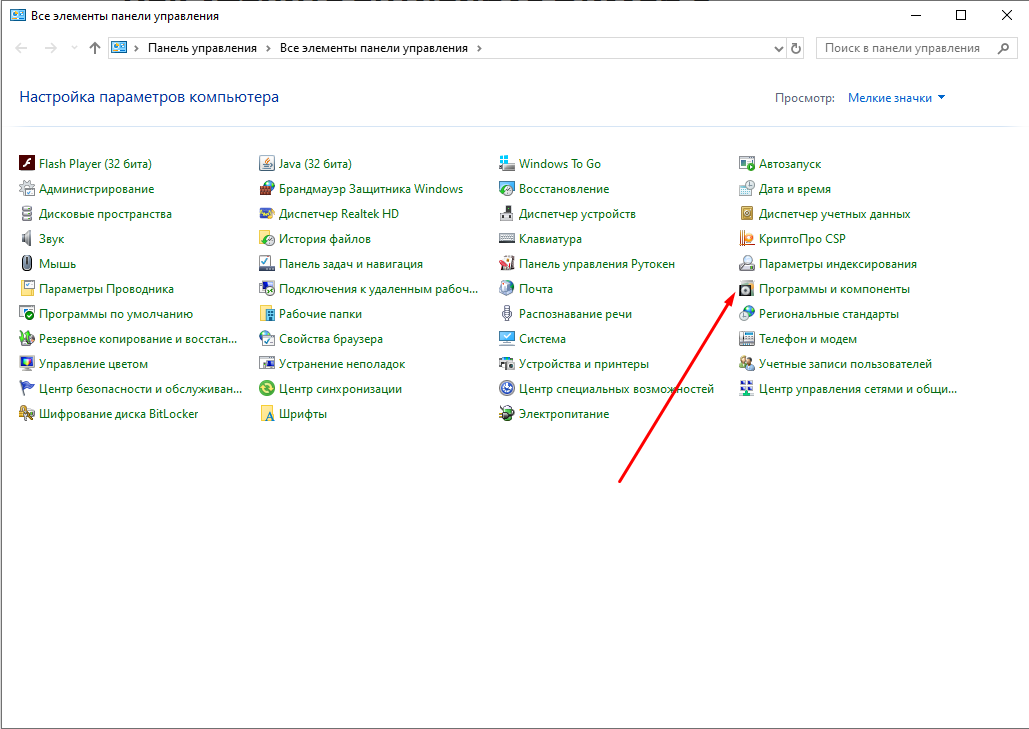Screen dimensions: 1029x729
Task: Open Параметры индексирования link
Action: point(838,264)
